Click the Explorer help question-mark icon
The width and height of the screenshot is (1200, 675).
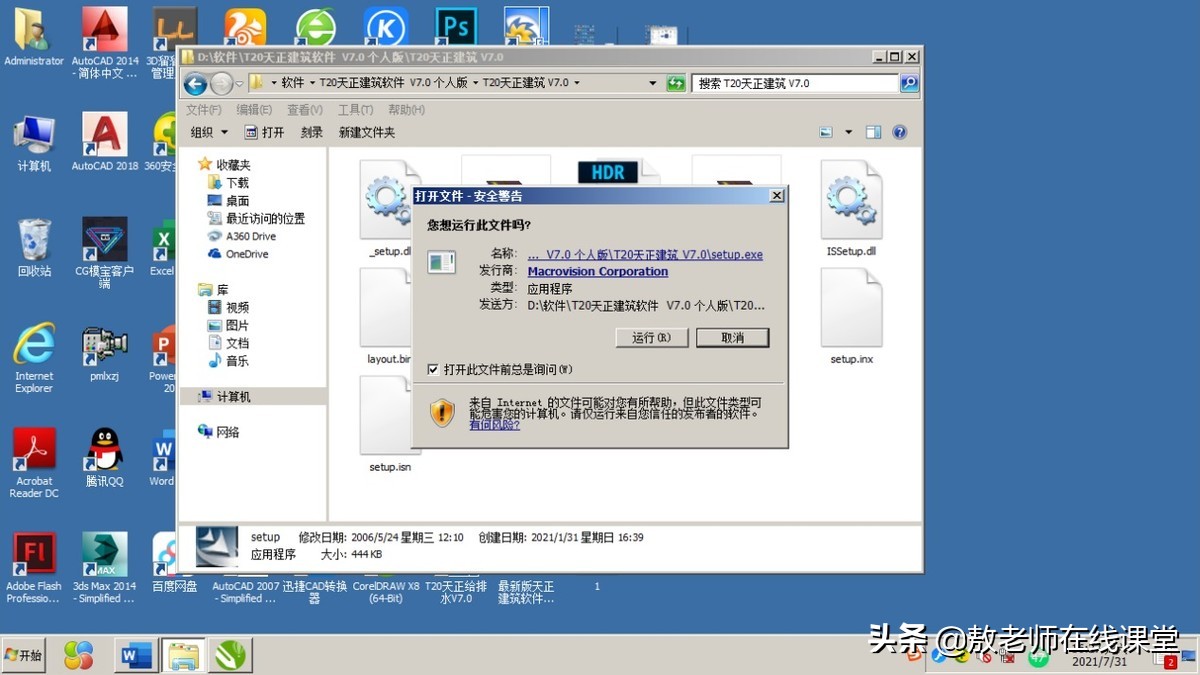898,131
